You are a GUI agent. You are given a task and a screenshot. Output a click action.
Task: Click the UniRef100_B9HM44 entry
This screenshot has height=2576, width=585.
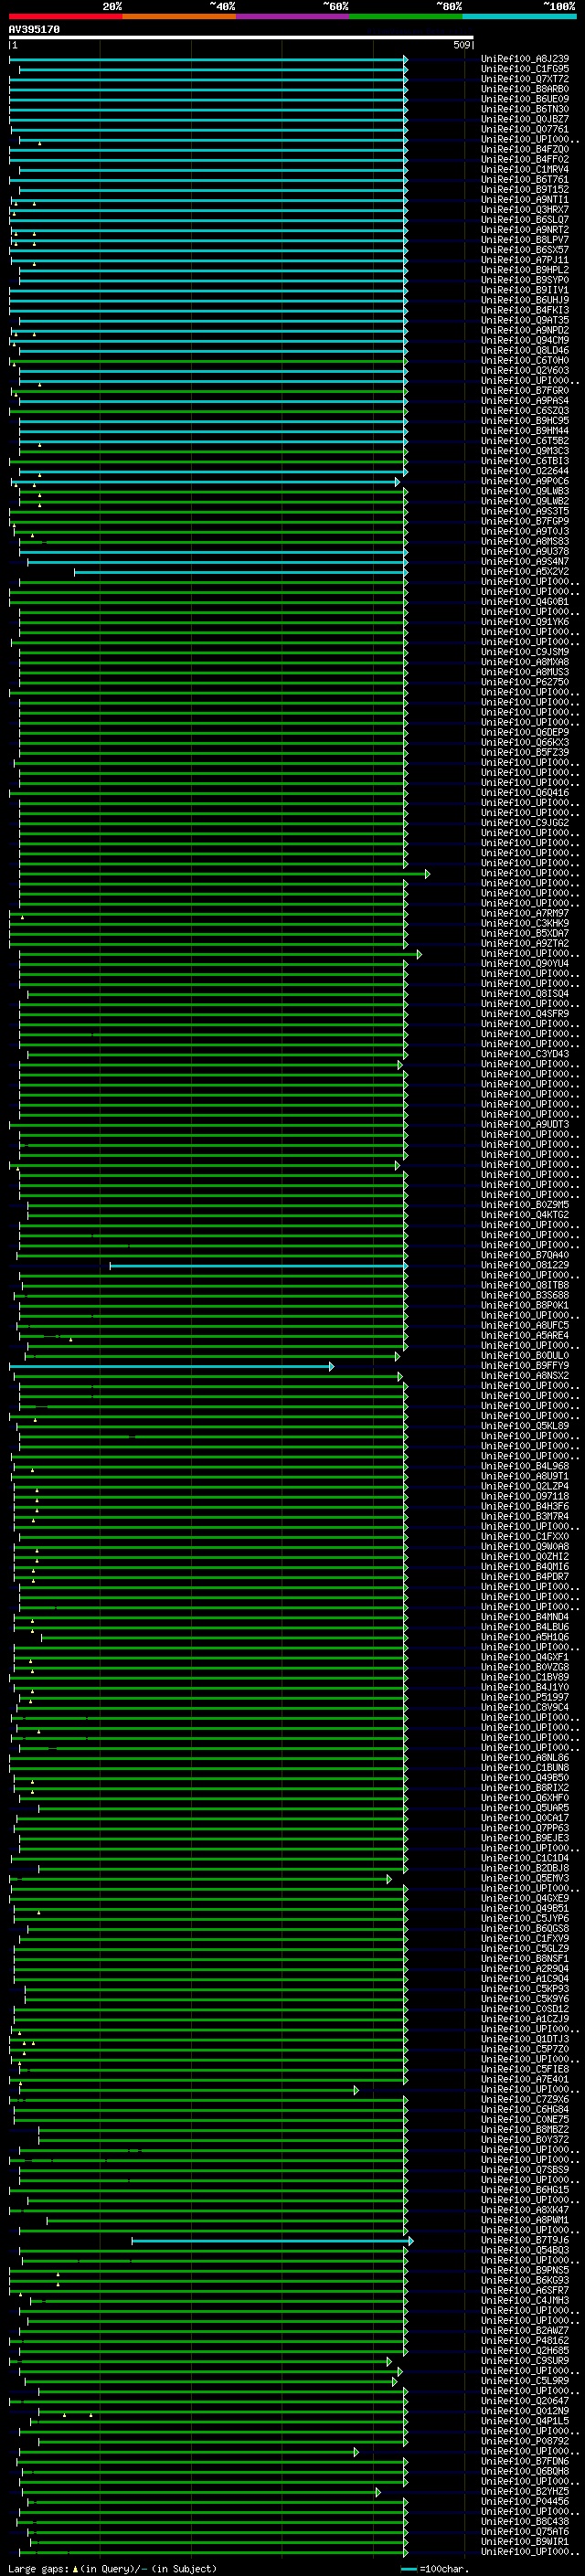(x=525, y=431)
